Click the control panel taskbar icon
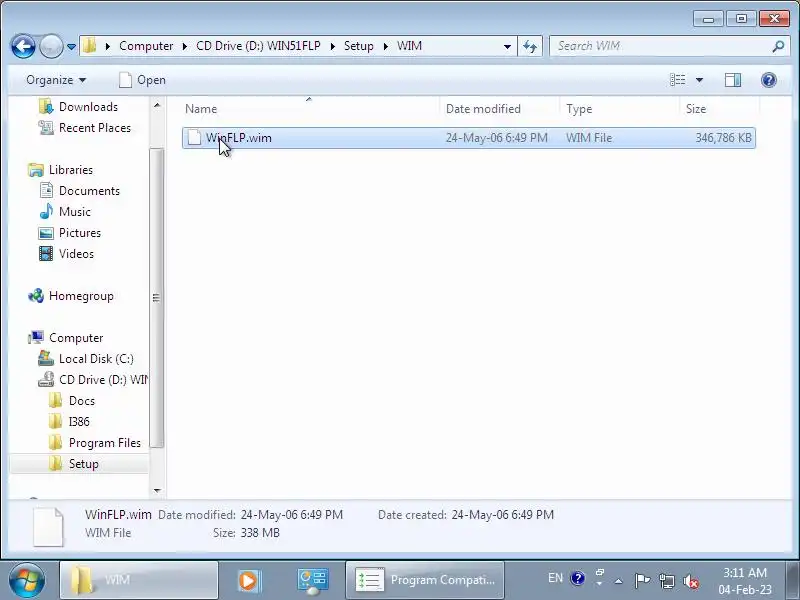The width and height of the screenshot is (800, 600). [313, 581]
